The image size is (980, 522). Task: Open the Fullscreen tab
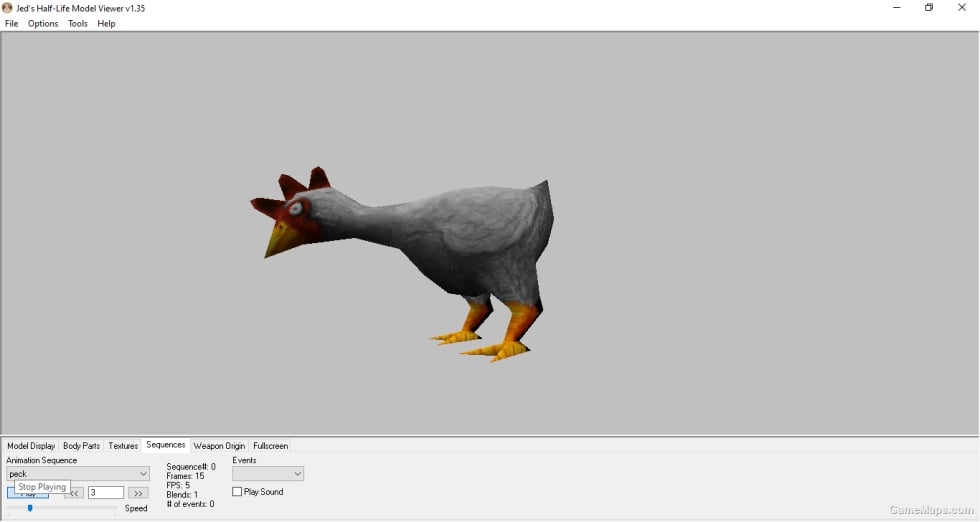(271, 446)
